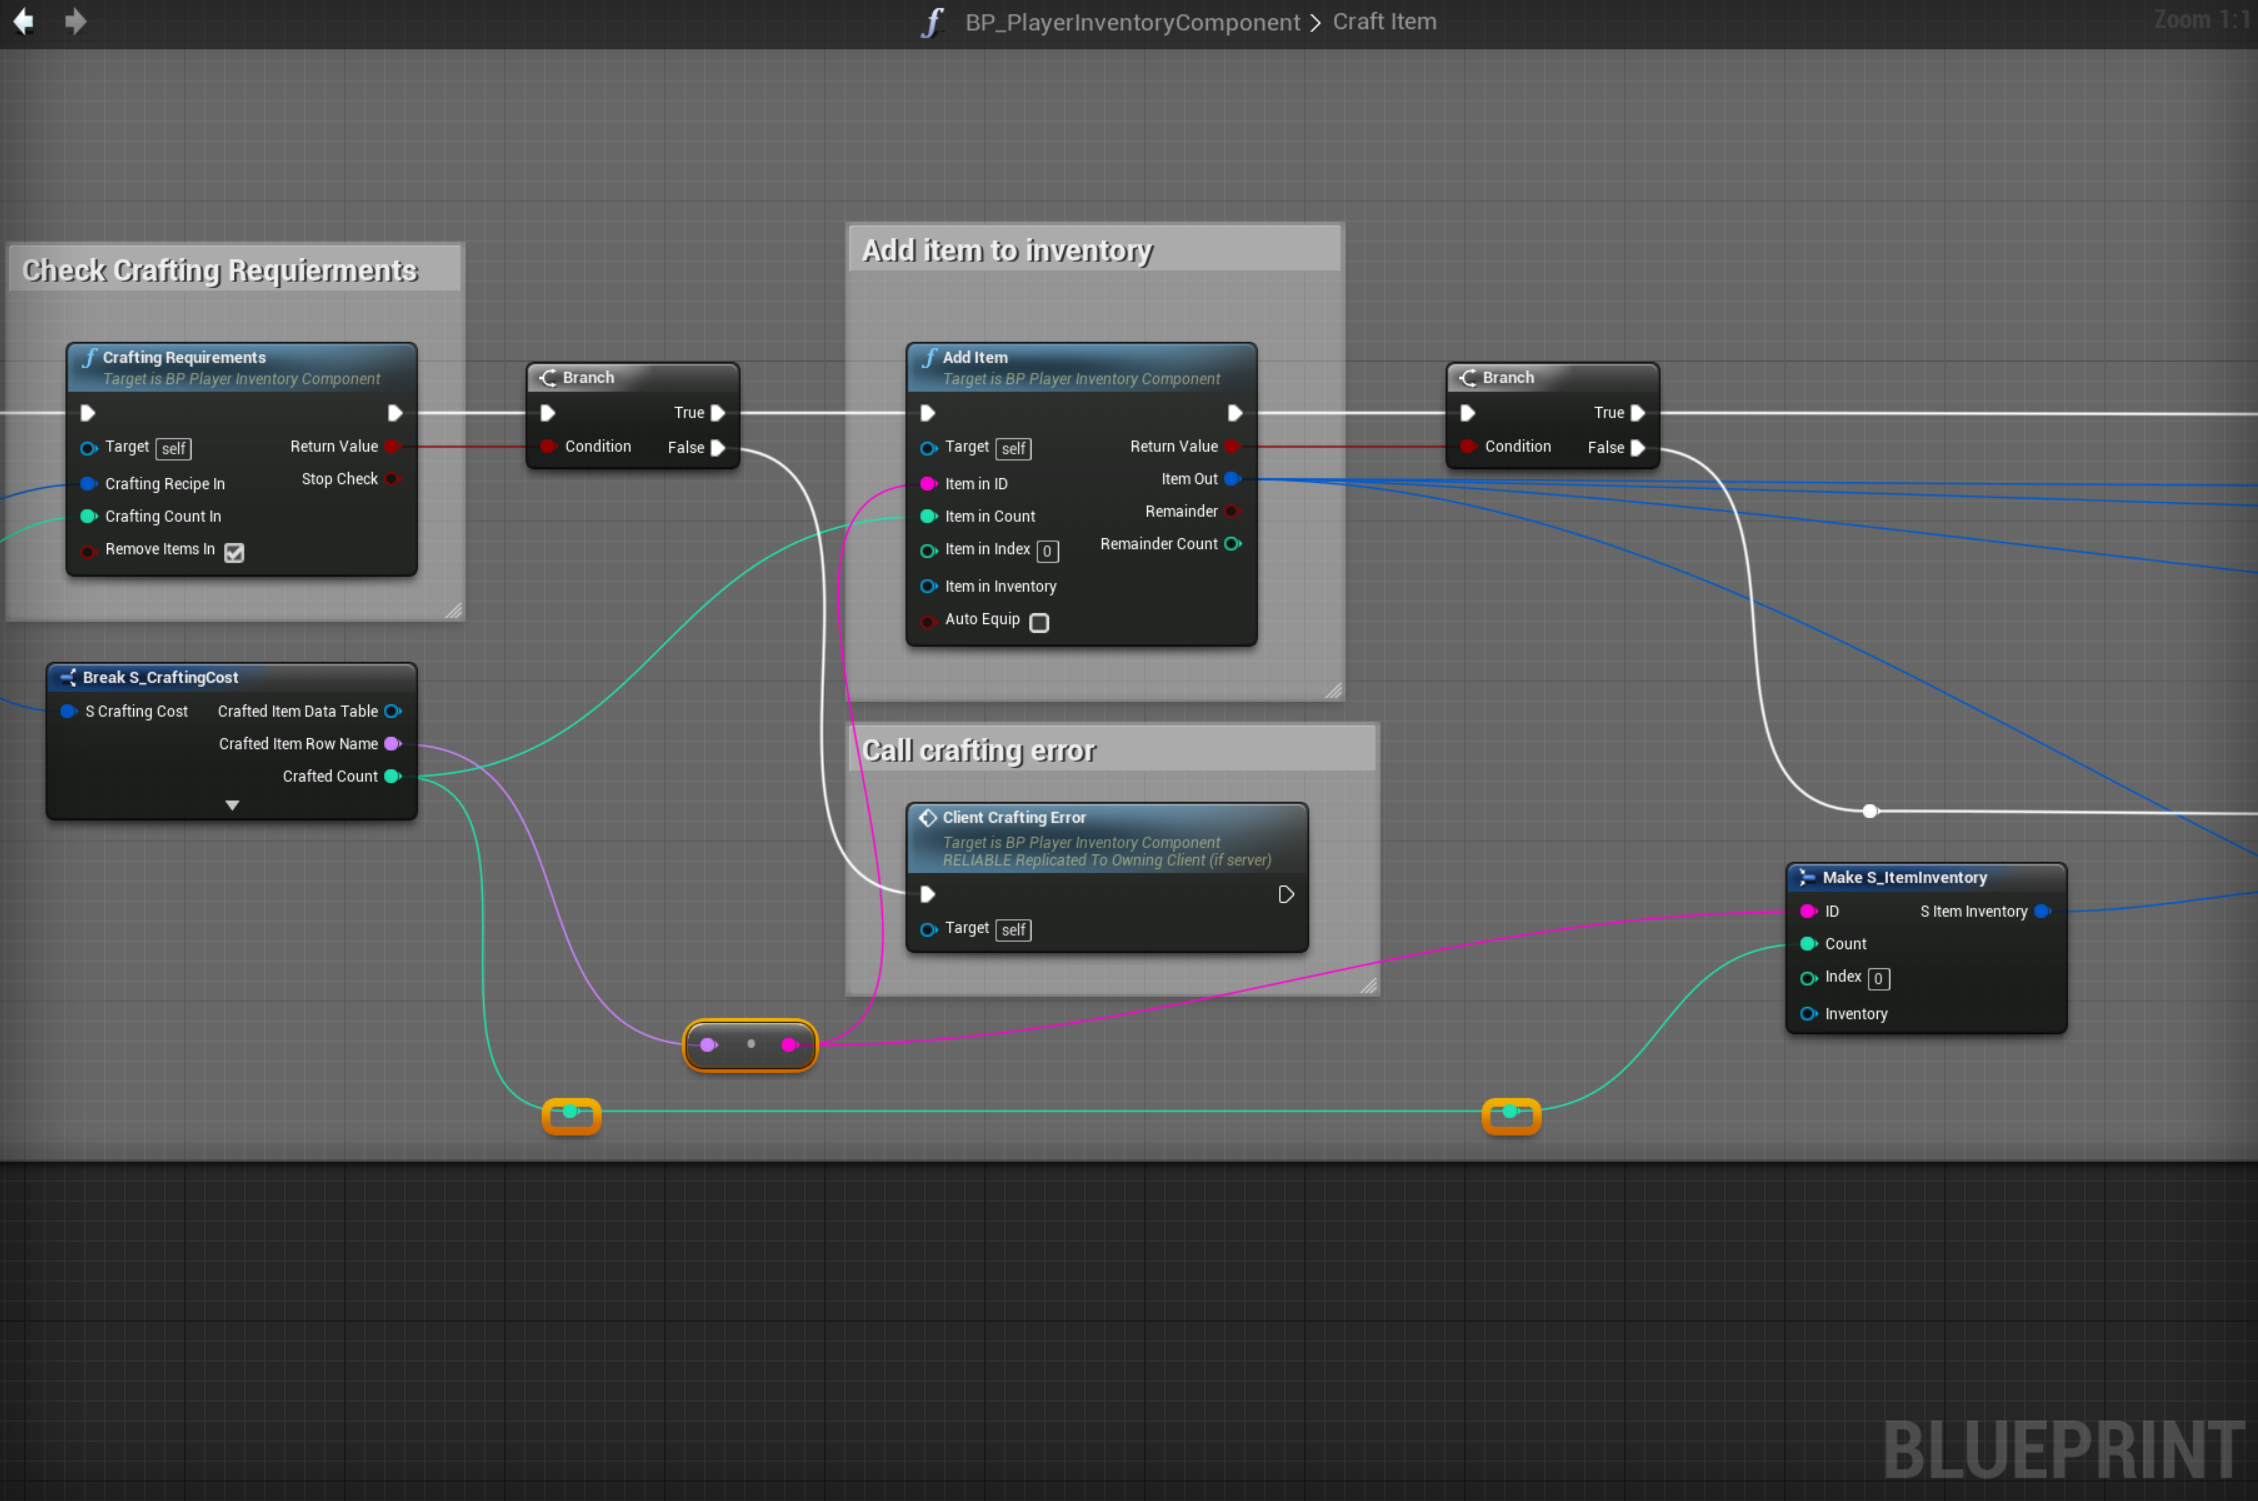The image size is (2258, 1501).
Task: Click the Branch node icon near Crafting Requirements
Action: [x=548, y=378]
